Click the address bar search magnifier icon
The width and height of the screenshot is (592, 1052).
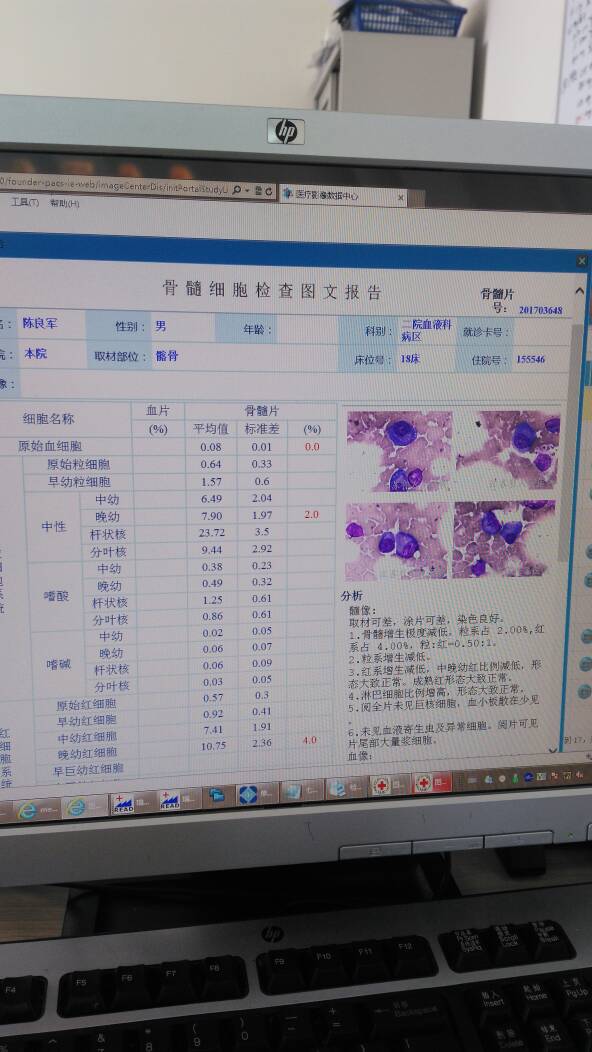[x=237, y=190]
